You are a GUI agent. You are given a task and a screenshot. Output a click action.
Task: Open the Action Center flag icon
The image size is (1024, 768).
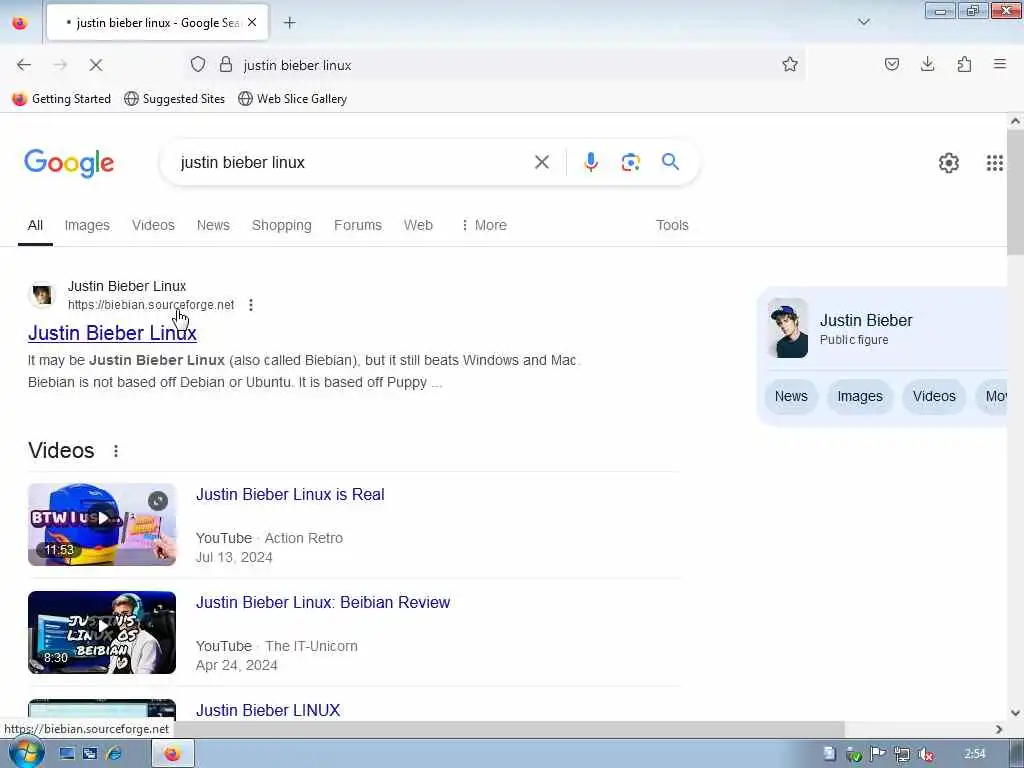pos(877,754)
